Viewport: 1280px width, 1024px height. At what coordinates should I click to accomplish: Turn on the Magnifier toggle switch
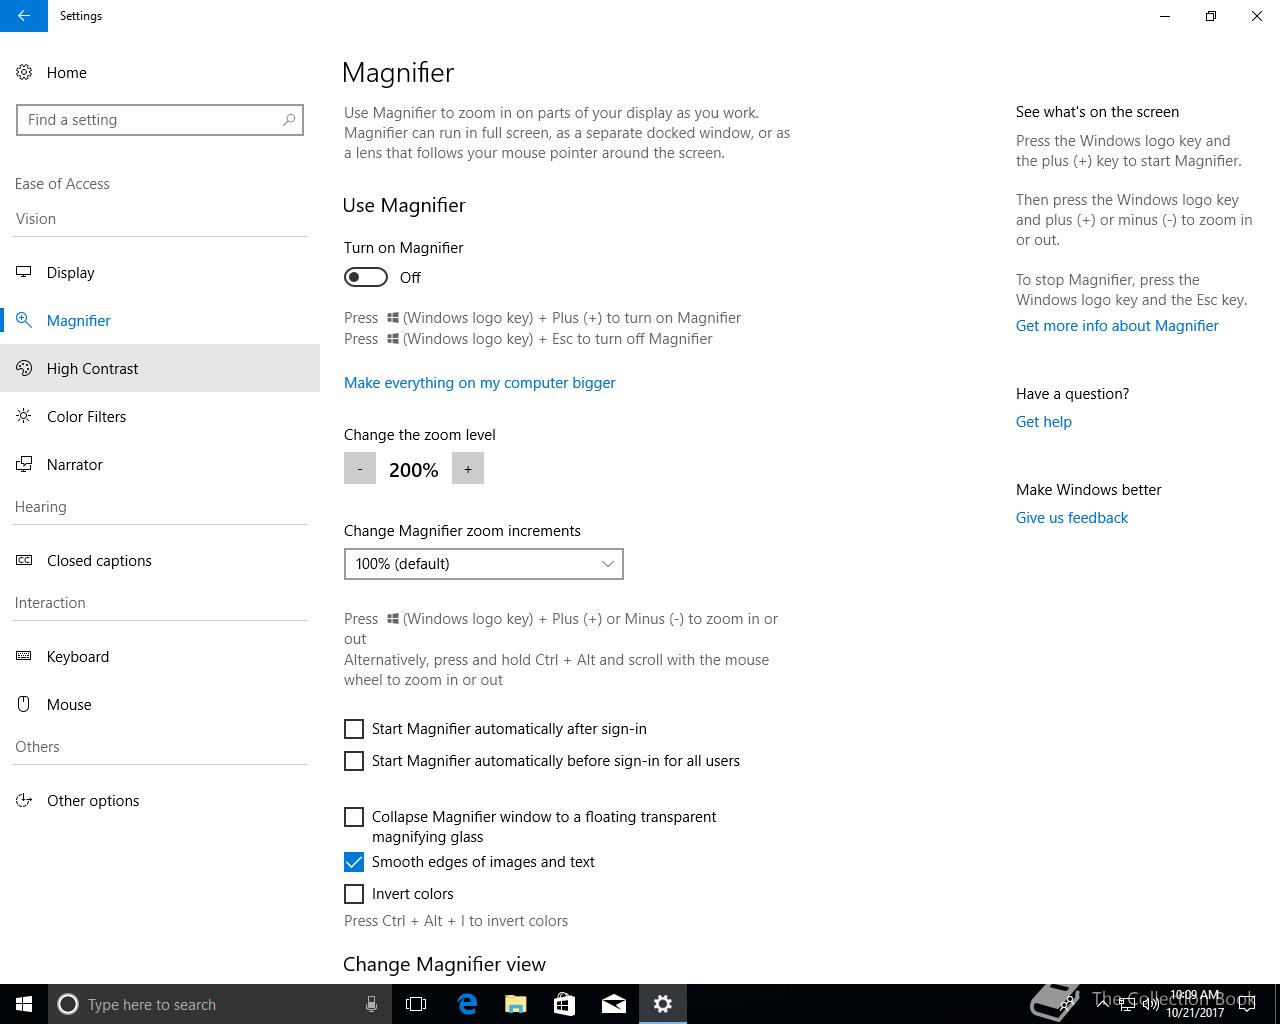click(x=366, y=277)
